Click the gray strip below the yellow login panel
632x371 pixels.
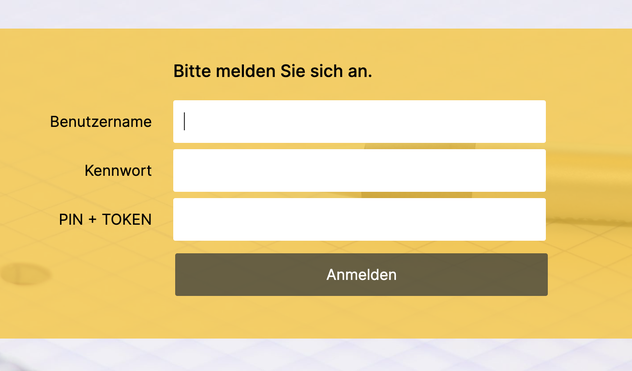click(x=316, y=355)
